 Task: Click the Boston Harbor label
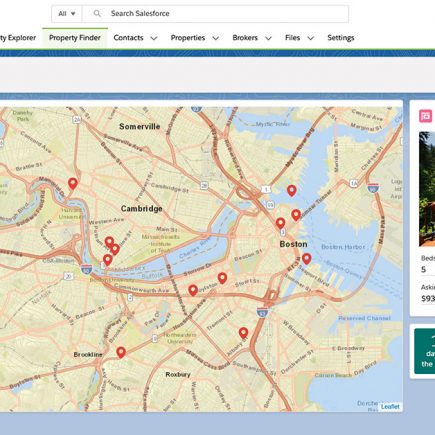[343, 247]
